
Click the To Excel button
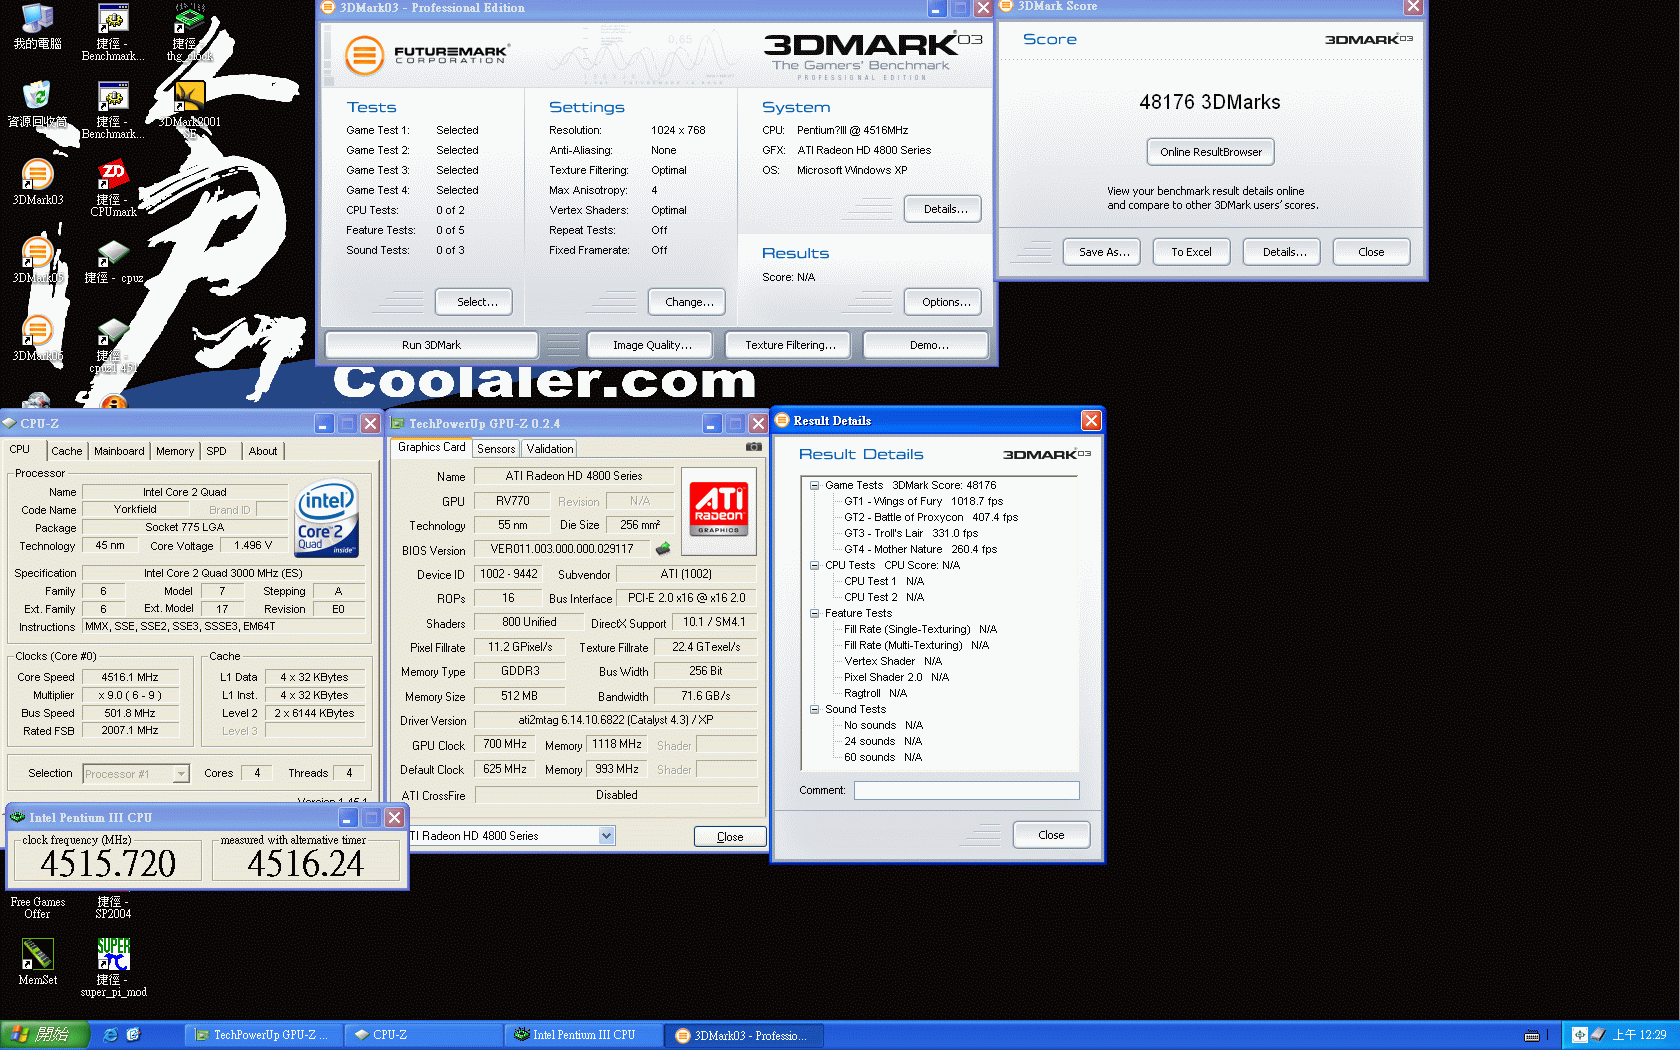tap(1191, 252)
